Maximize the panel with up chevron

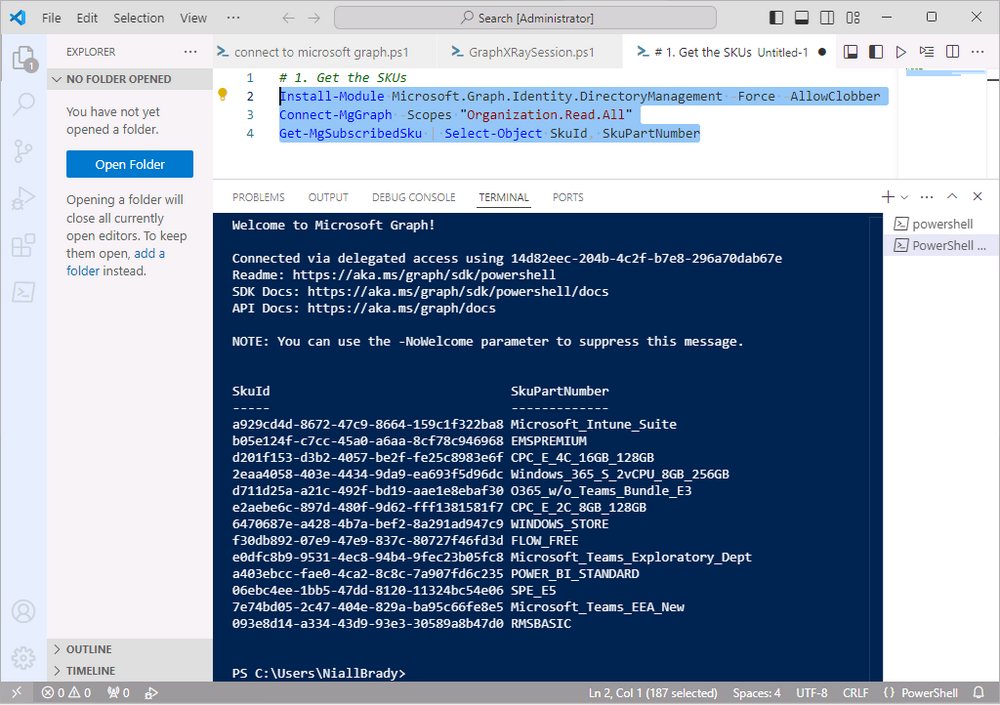(952, 197)
